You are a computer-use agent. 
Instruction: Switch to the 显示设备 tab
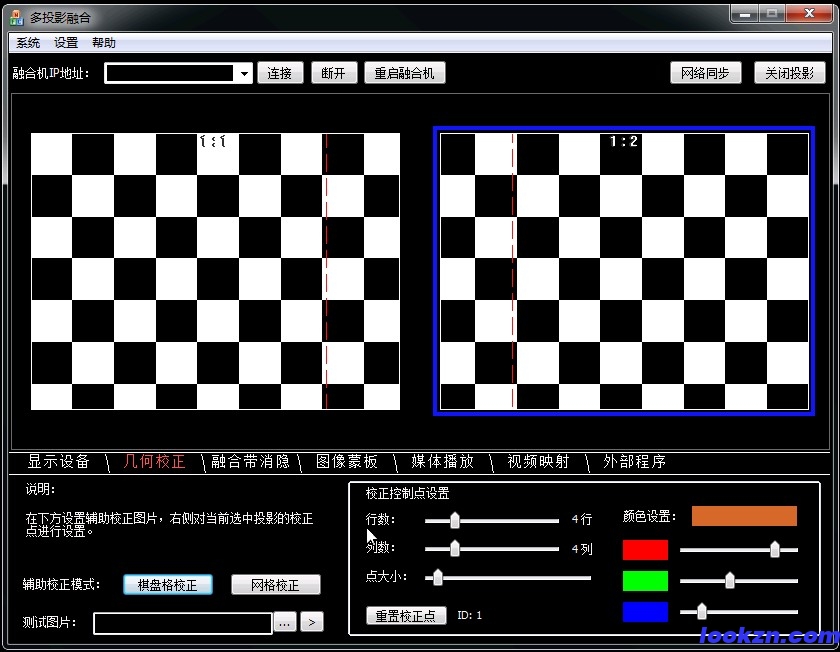pos(58,461)
